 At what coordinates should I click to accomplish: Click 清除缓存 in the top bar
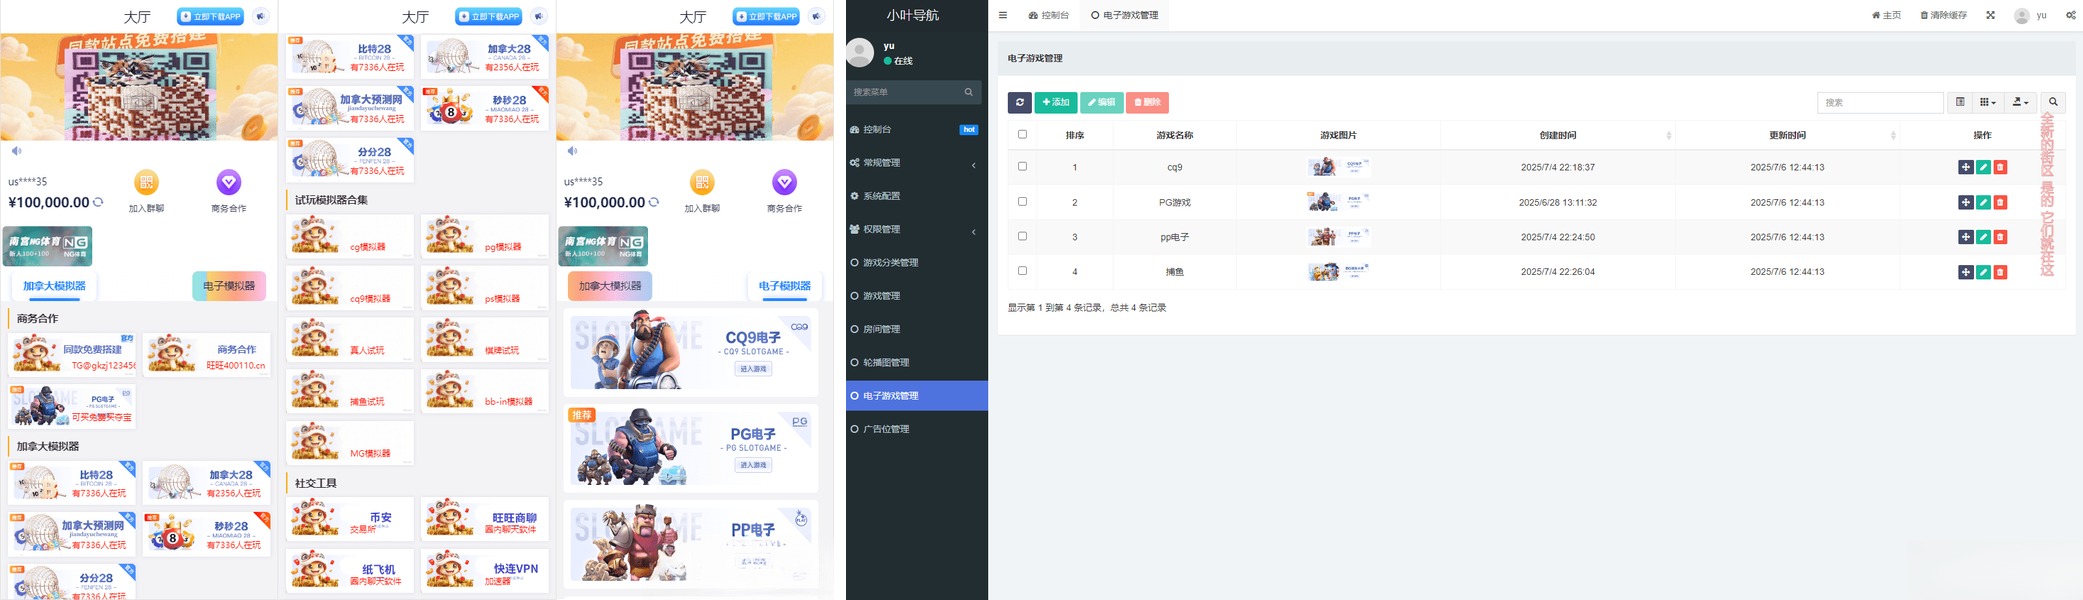coord(1943,15)
